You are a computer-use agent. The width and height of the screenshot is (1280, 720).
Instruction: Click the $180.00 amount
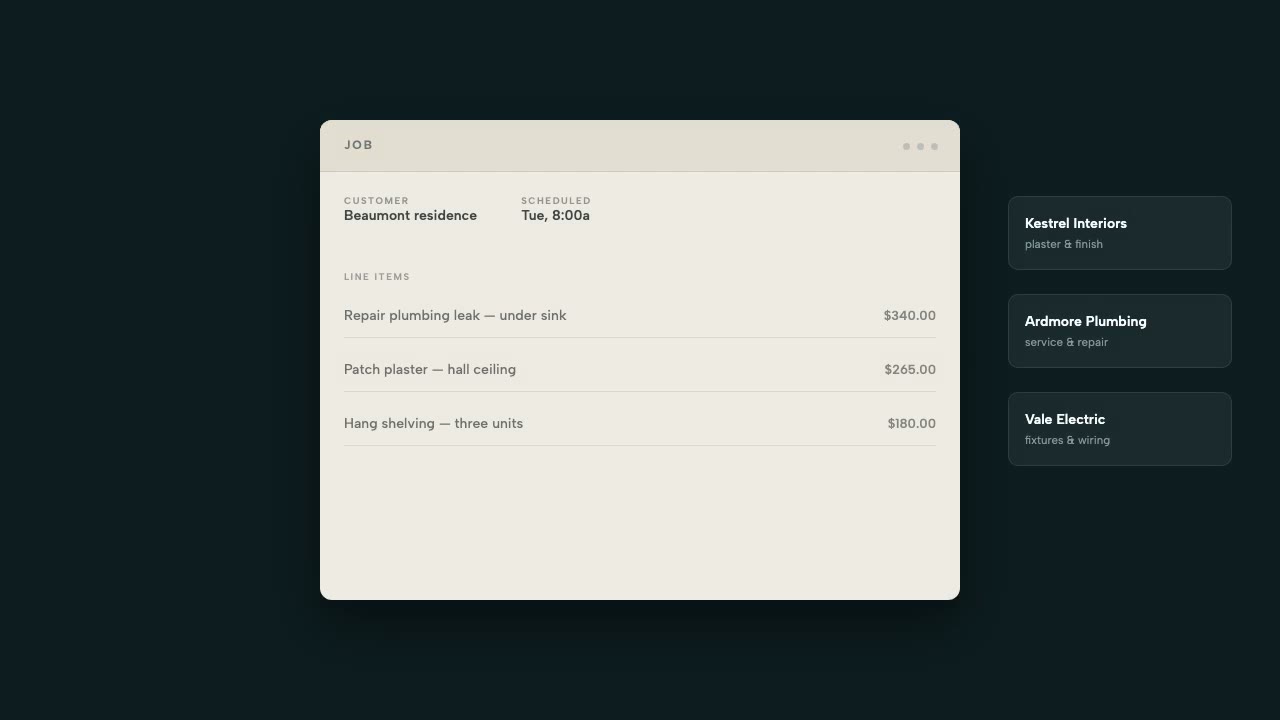click(x=912, y=423)
